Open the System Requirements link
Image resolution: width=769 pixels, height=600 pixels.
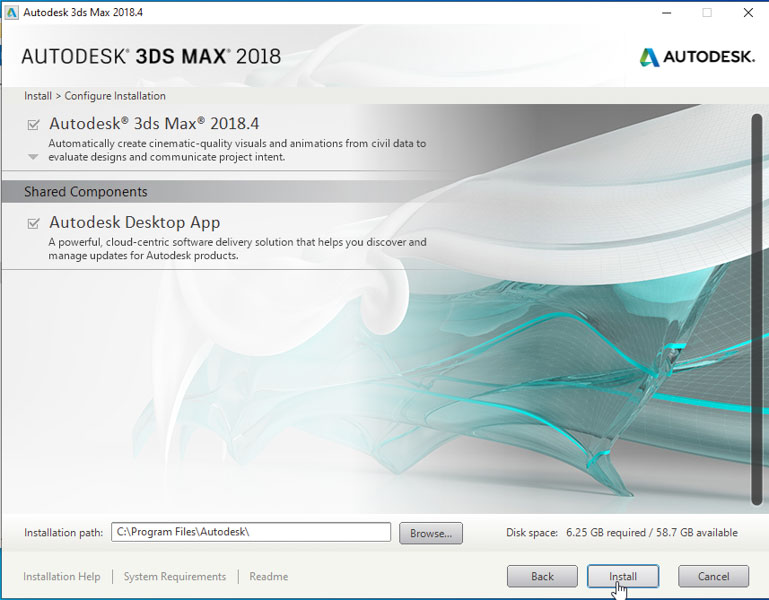coord(175,576)
